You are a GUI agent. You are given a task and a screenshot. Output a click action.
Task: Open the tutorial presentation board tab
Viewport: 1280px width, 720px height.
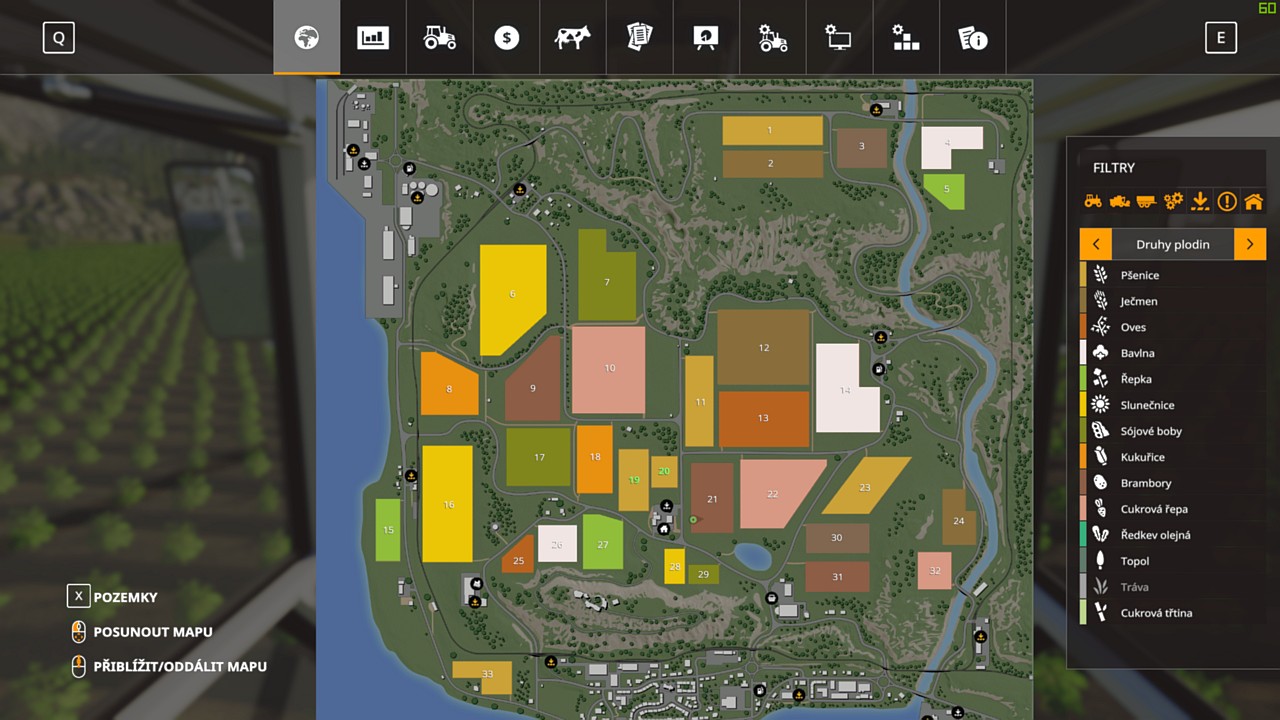click(706, 38)
